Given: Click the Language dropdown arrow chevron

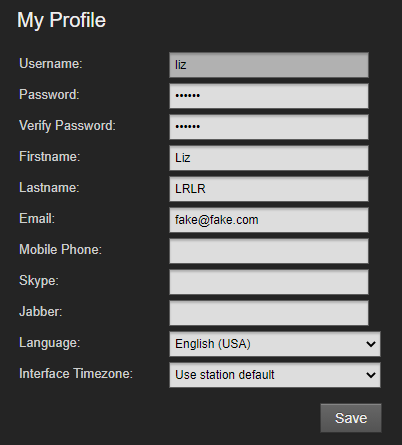Looking at the screenshot, I should coord(371,344).
